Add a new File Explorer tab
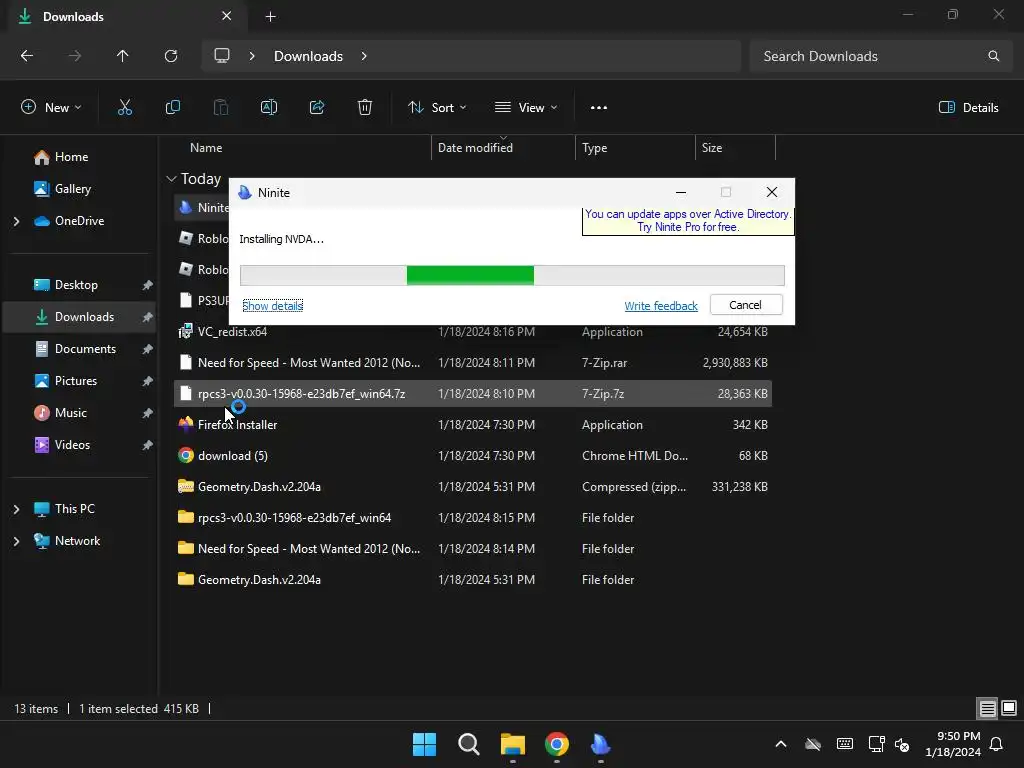Screen dimensions: 1024x768 [x=270, y=17]
